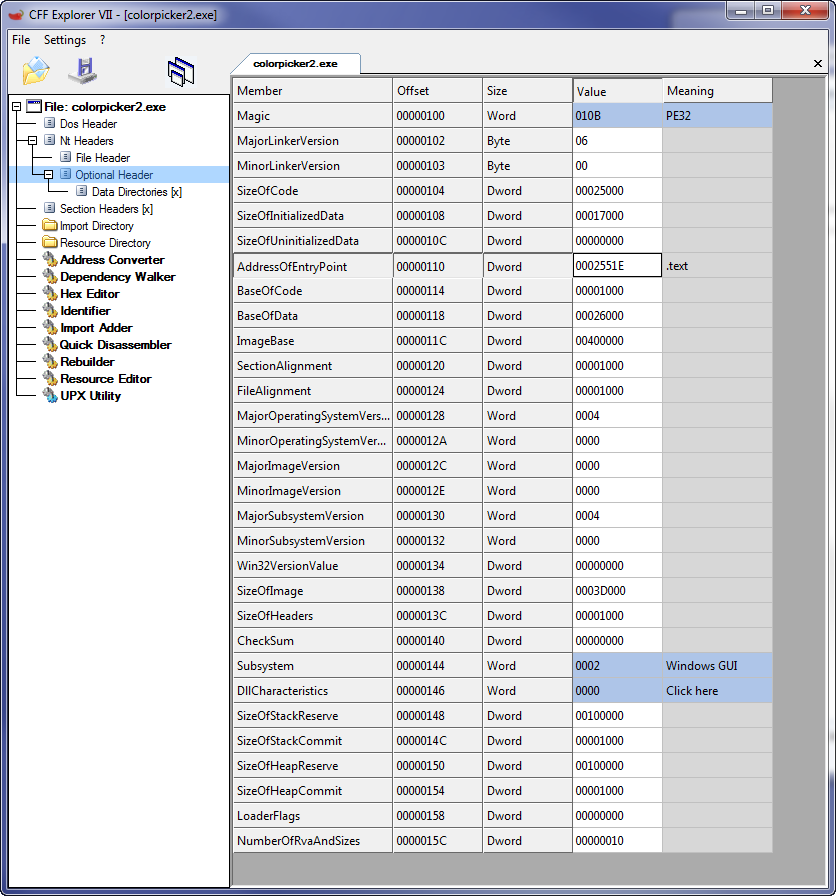Click the Import Directory folder icon
This screenshot has height=896, width=836.
click(x=50, y=225)
